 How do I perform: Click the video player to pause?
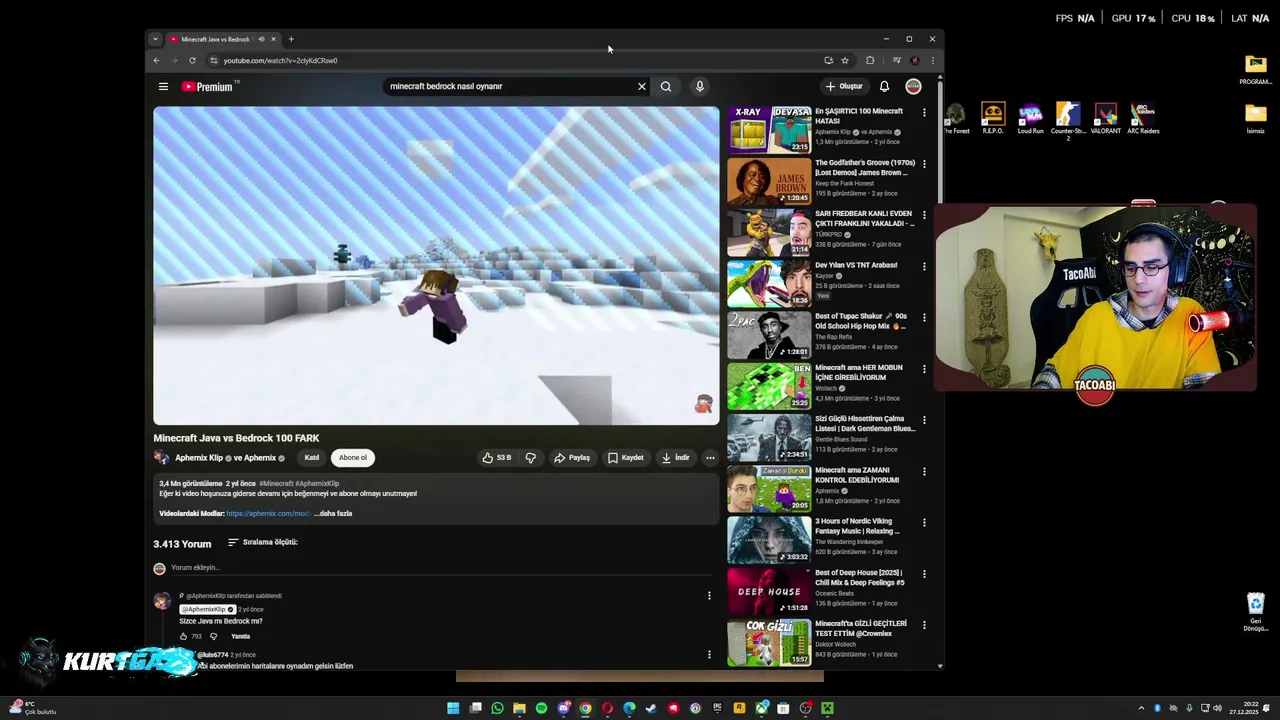(x=436, y=266)
